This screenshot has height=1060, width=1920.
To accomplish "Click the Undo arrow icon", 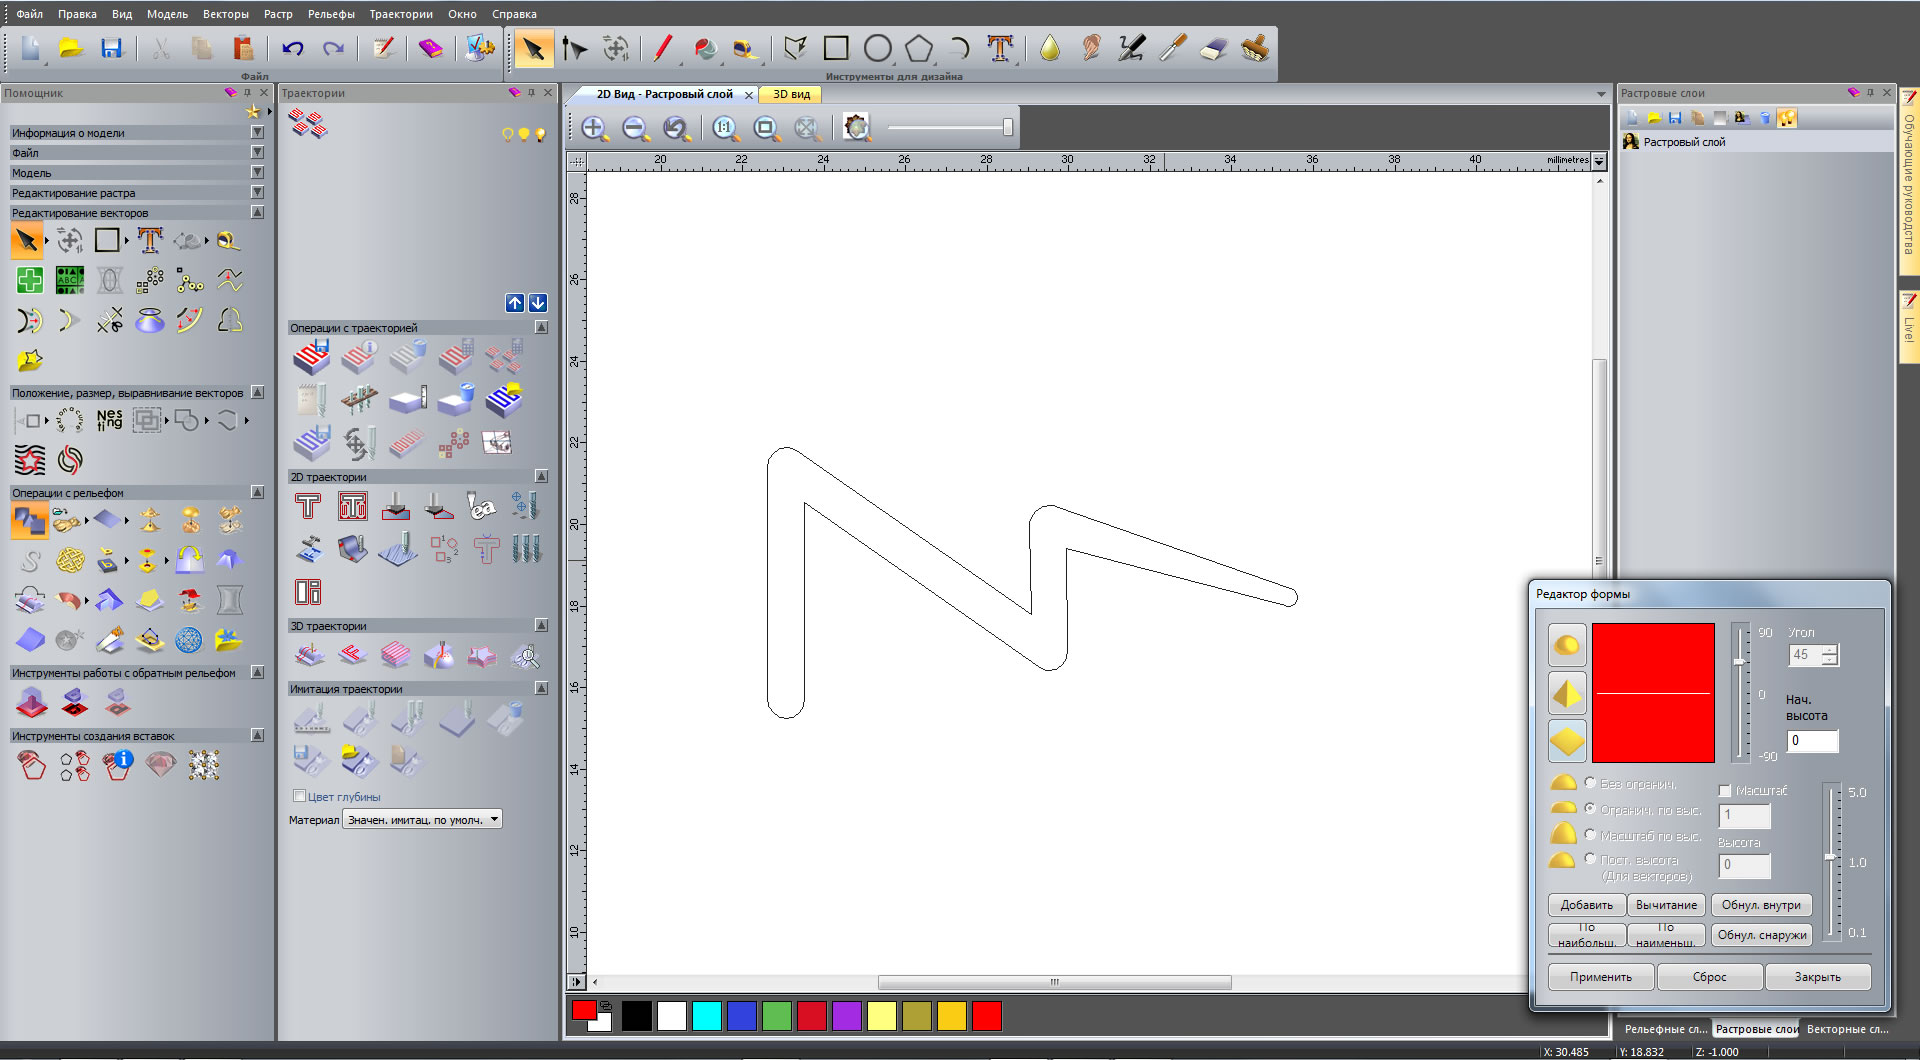I will [293, 48].
